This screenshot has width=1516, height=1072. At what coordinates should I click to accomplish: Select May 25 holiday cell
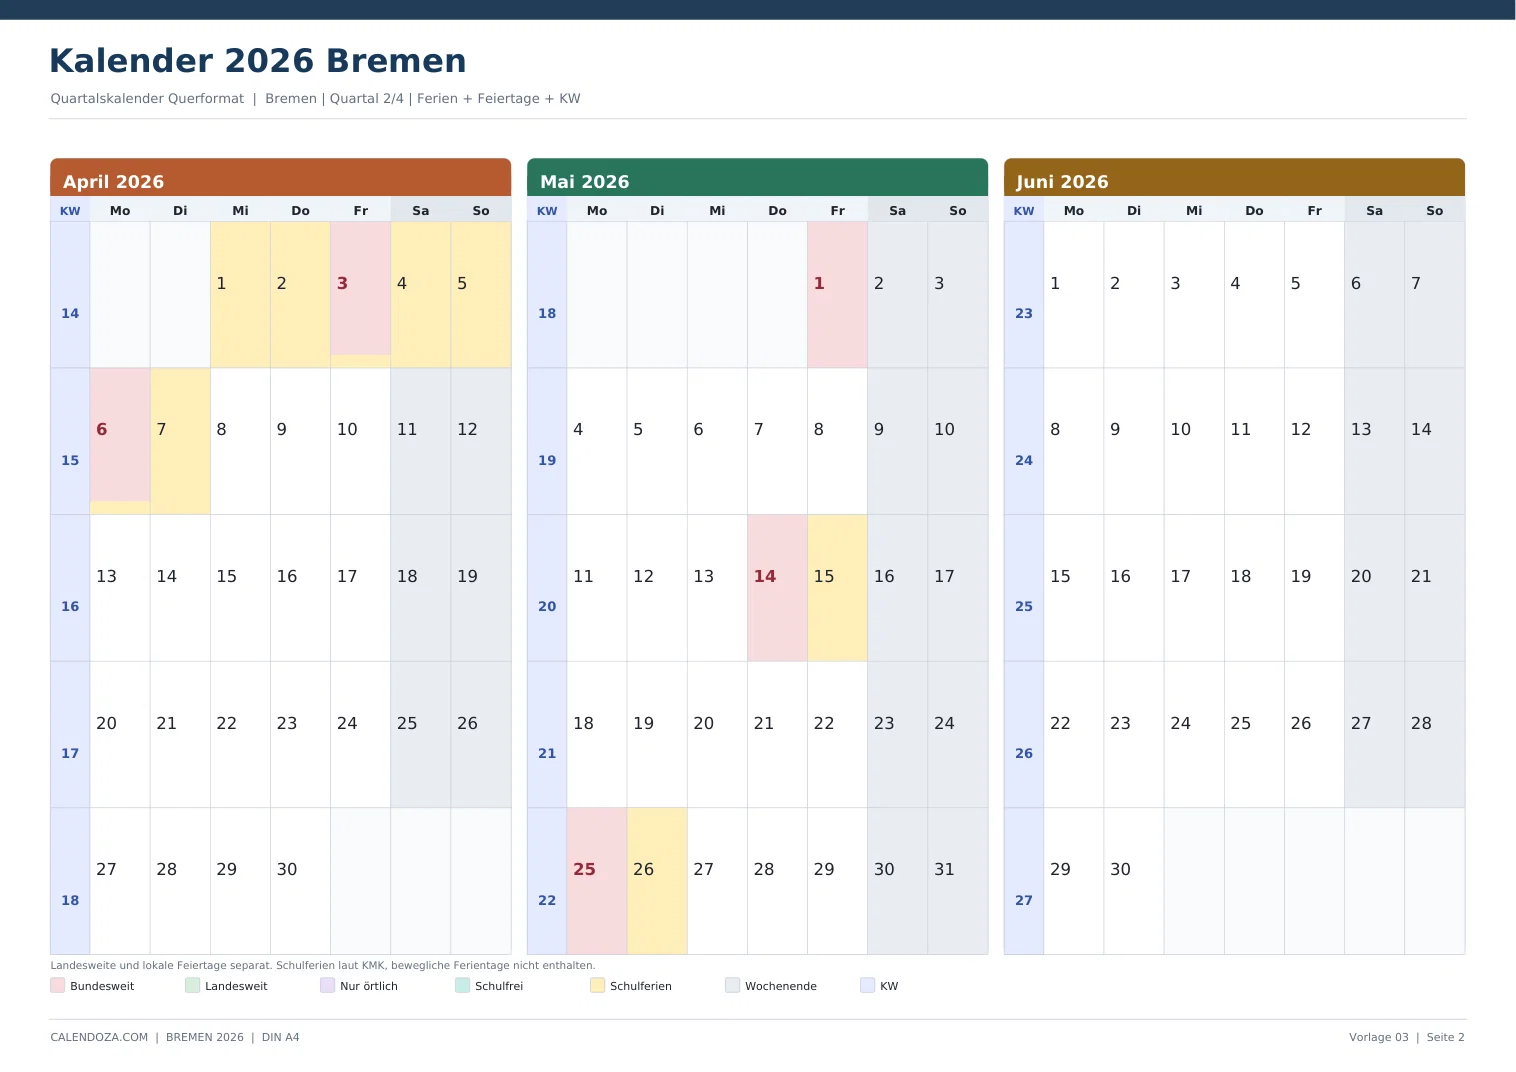point(597,881)
